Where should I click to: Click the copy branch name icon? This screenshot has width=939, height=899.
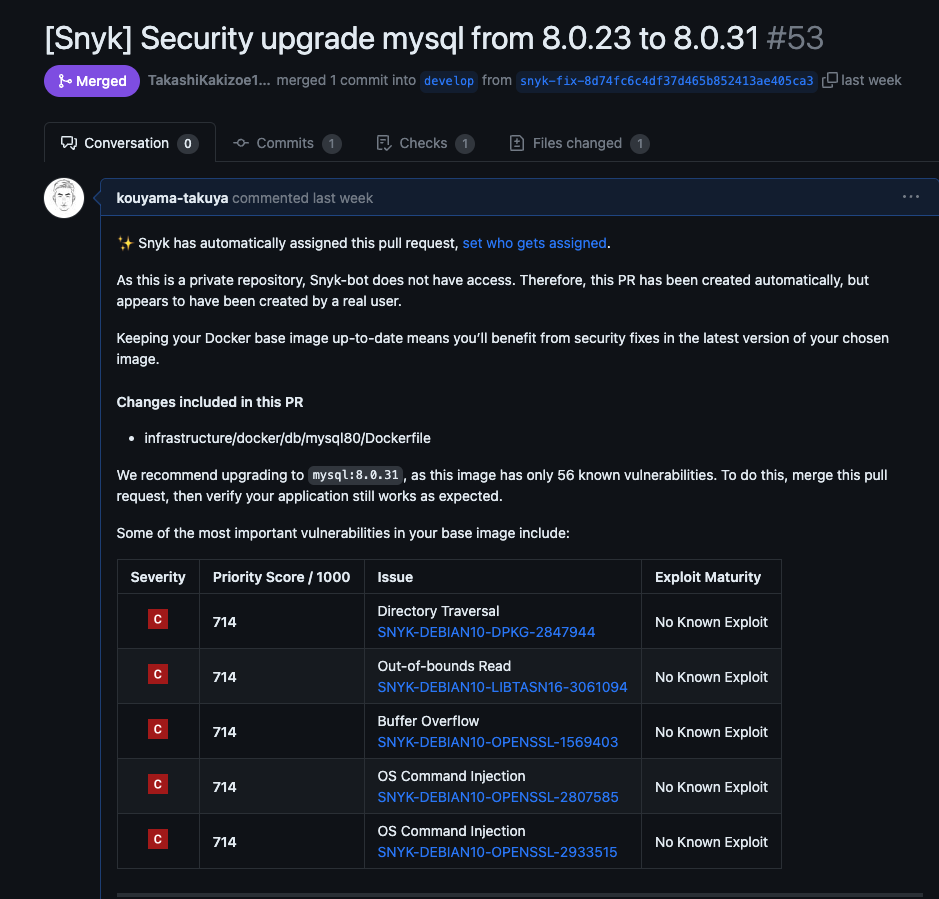(x=830, y=80)
